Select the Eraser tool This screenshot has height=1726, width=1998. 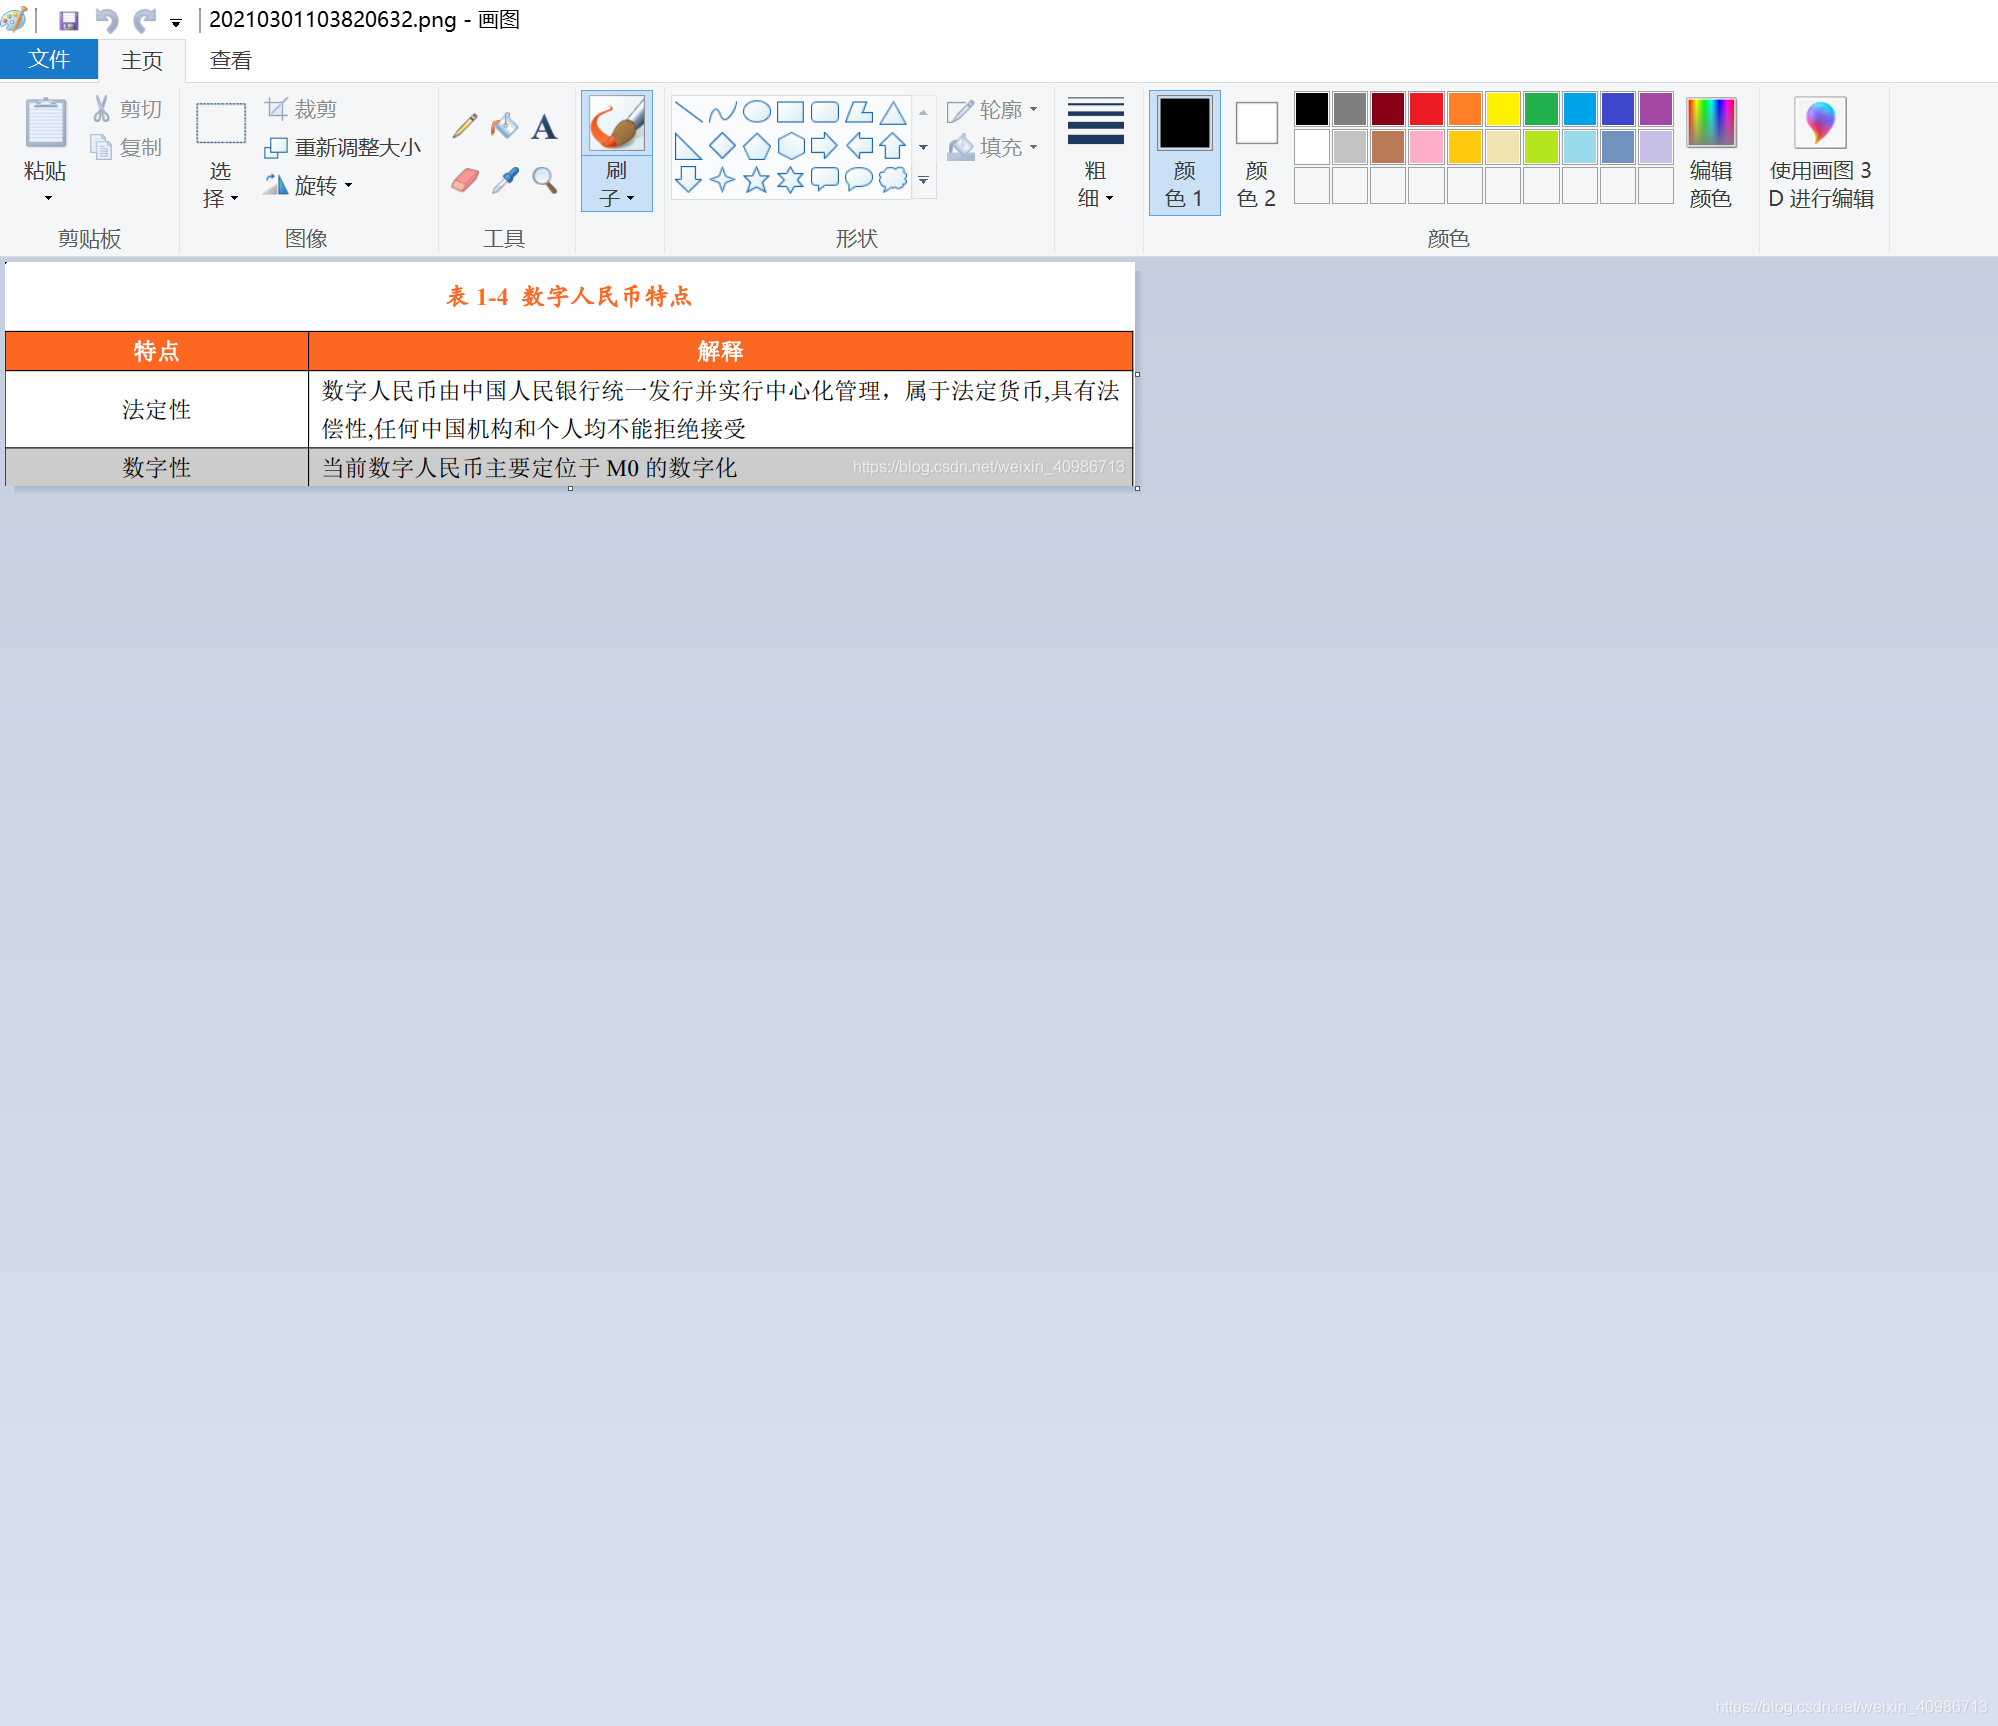click(464, 180)
